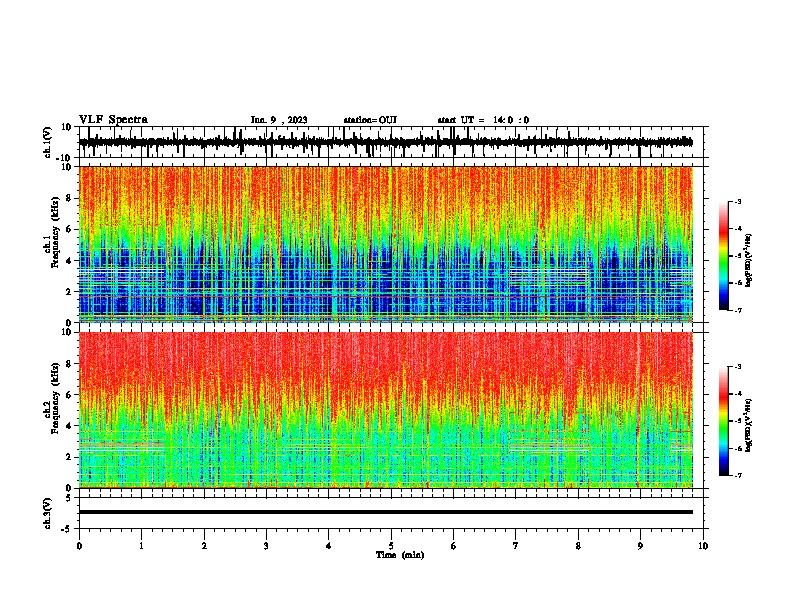Click the "station=OUI" header label
Screen dimensions: 792x612
370,120
